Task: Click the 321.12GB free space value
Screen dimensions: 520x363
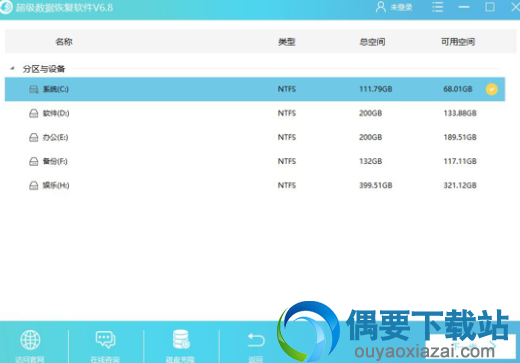Action: [x=460, y=185]
